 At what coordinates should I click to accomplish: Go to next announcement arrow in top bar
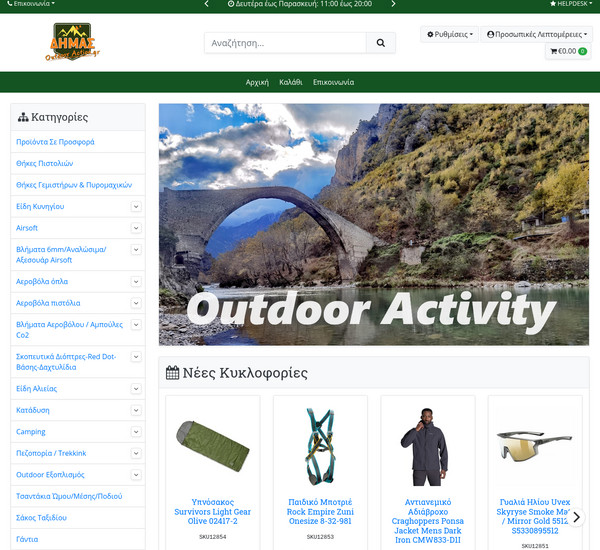click(x=393, y=4)
